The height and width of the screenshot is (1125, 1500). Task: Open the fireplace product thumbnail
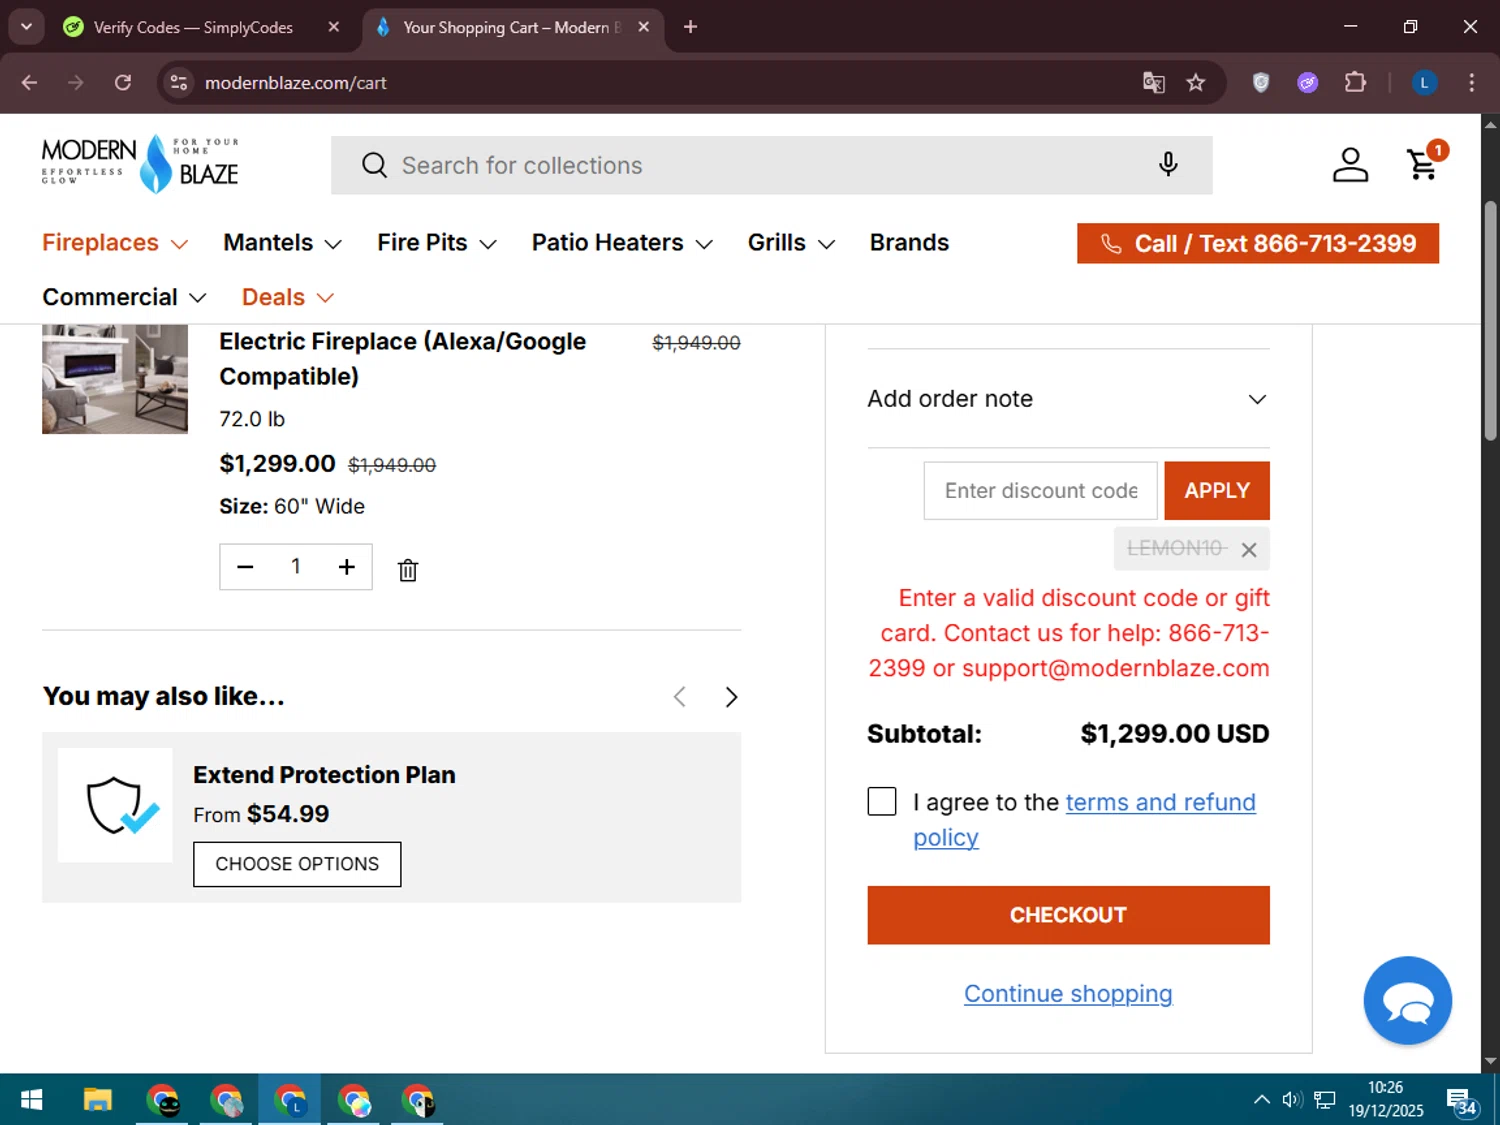[115, 379]
